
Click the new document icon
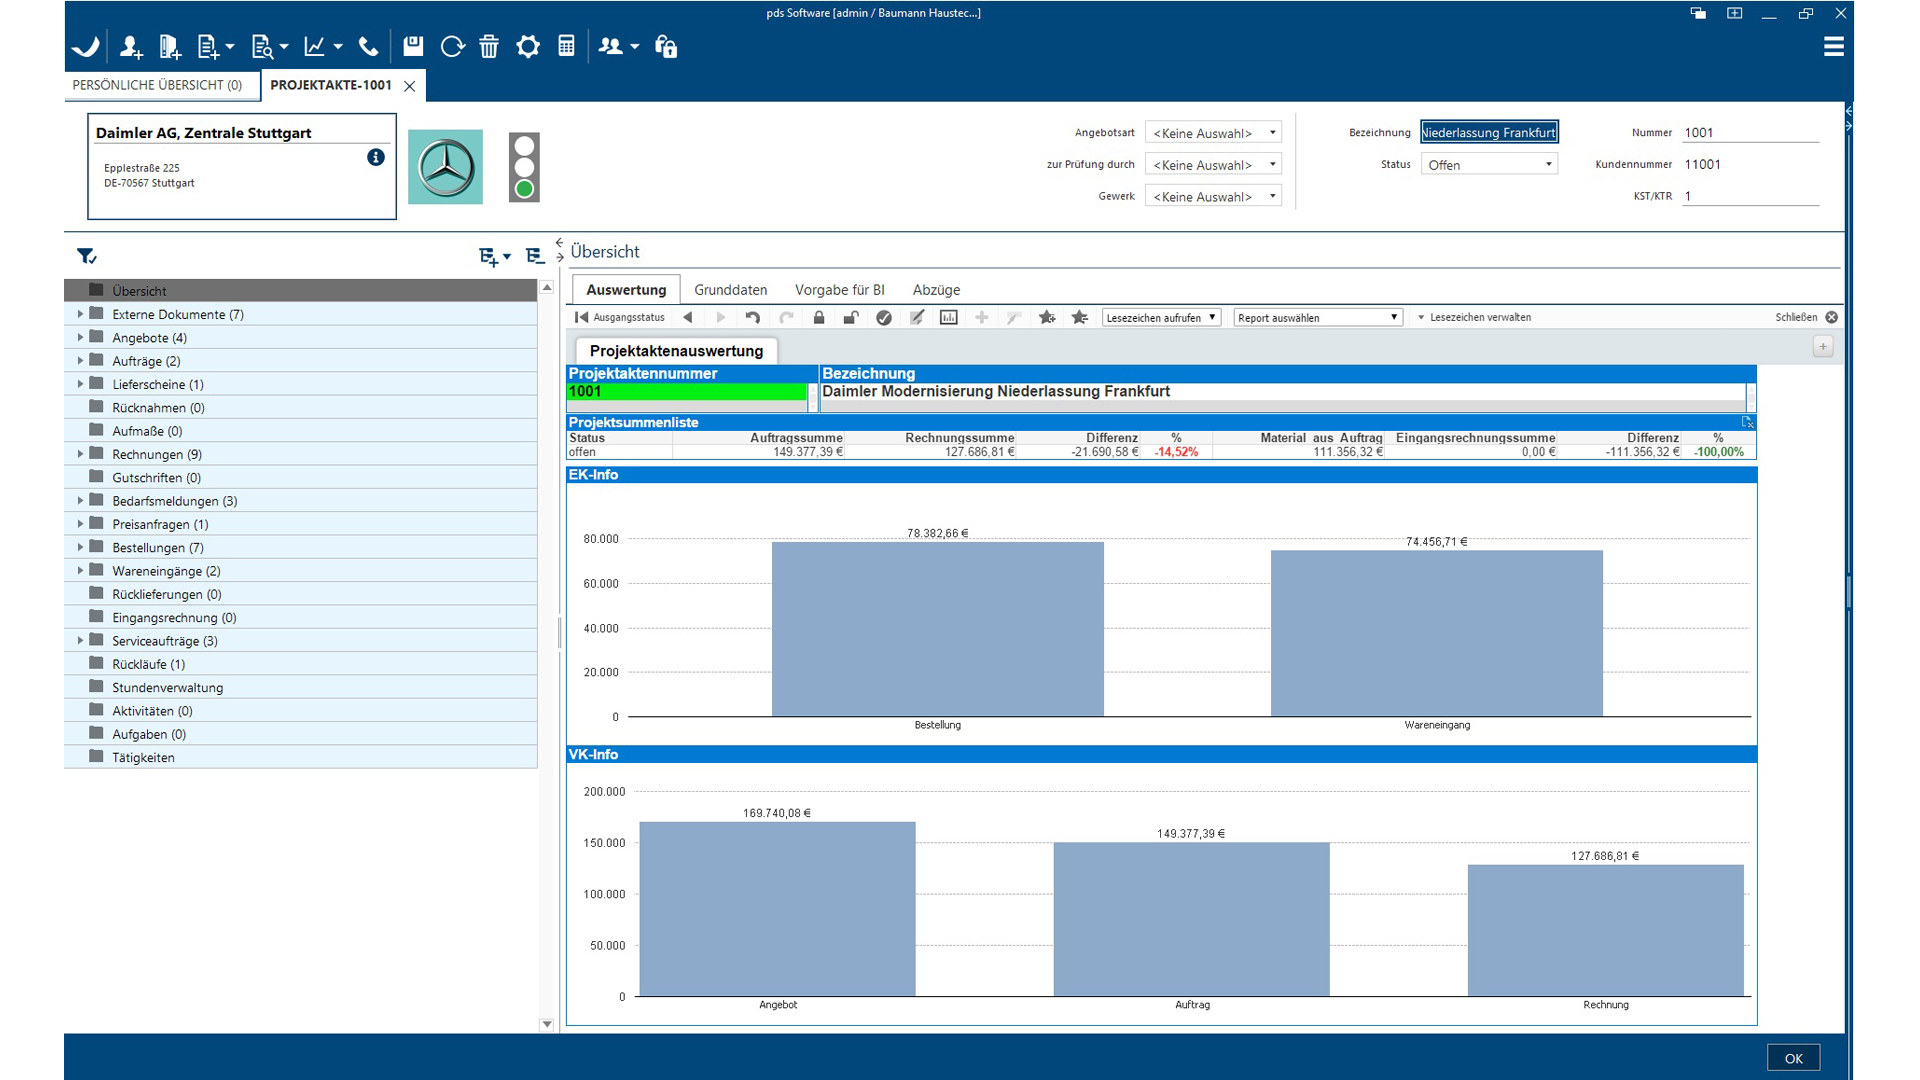[208, 46]
